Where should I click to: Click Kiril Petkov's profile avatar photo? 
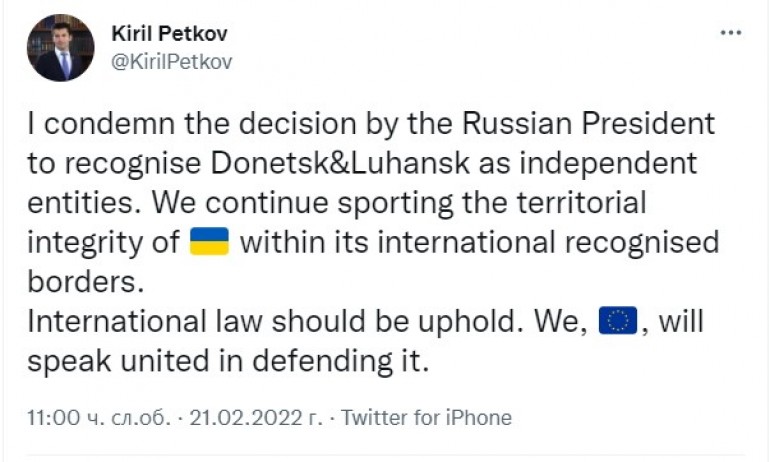coord(60,47)
